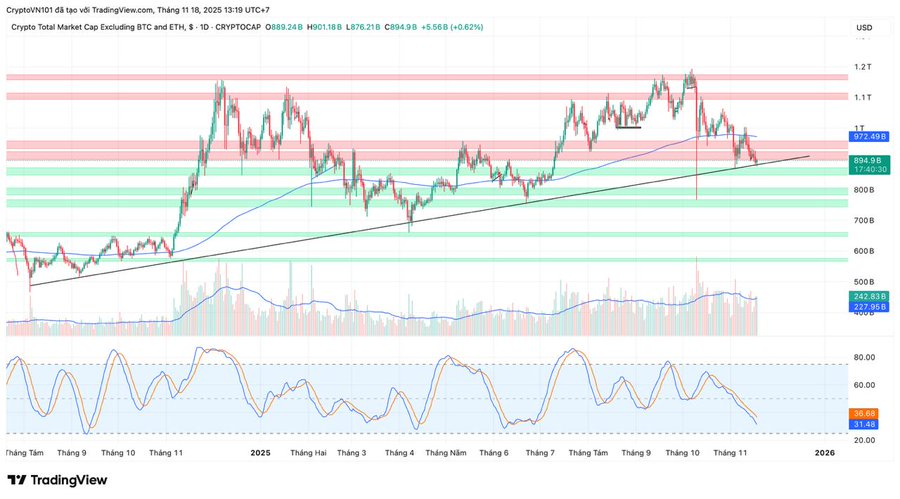Select the topmost red resistance zone near 1.2T
Screen dimensions: 900x499
click(400, 77)
